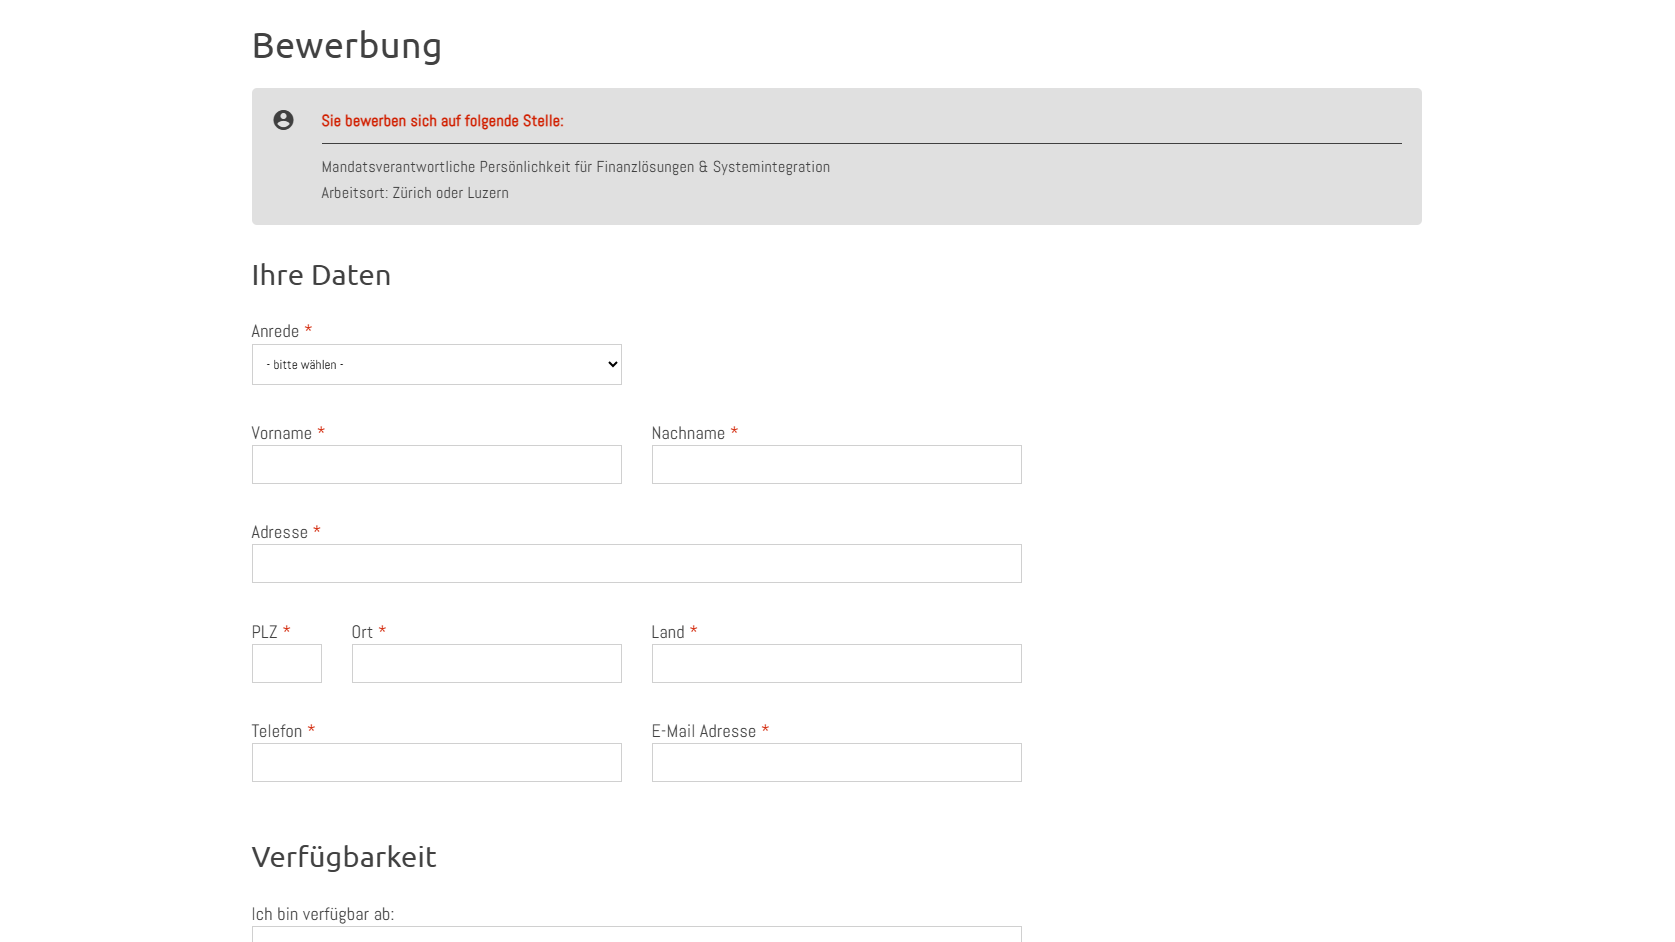This screenshot has height=942, width=1675.
Task: Click the Bewerbung page heading
Action: tap(346, 46)
